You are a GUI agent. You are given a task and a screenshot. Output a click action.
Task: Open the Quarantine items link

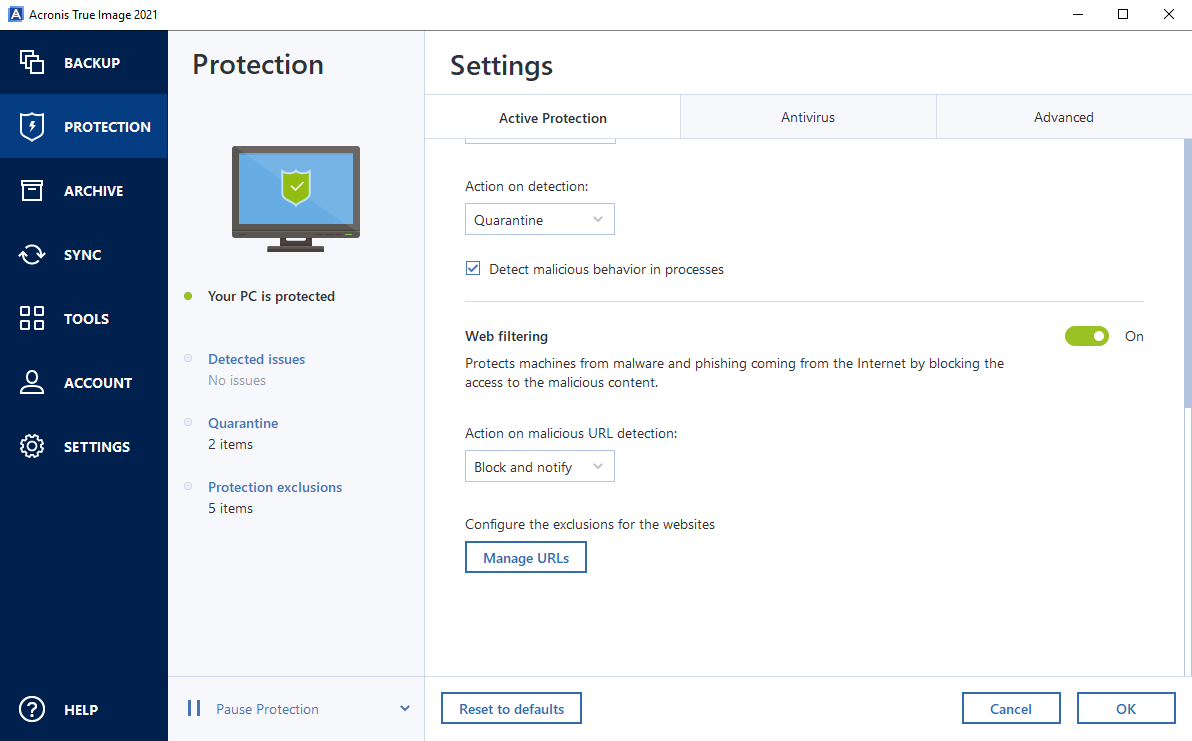pyautogui.click(x=243, y=423)
